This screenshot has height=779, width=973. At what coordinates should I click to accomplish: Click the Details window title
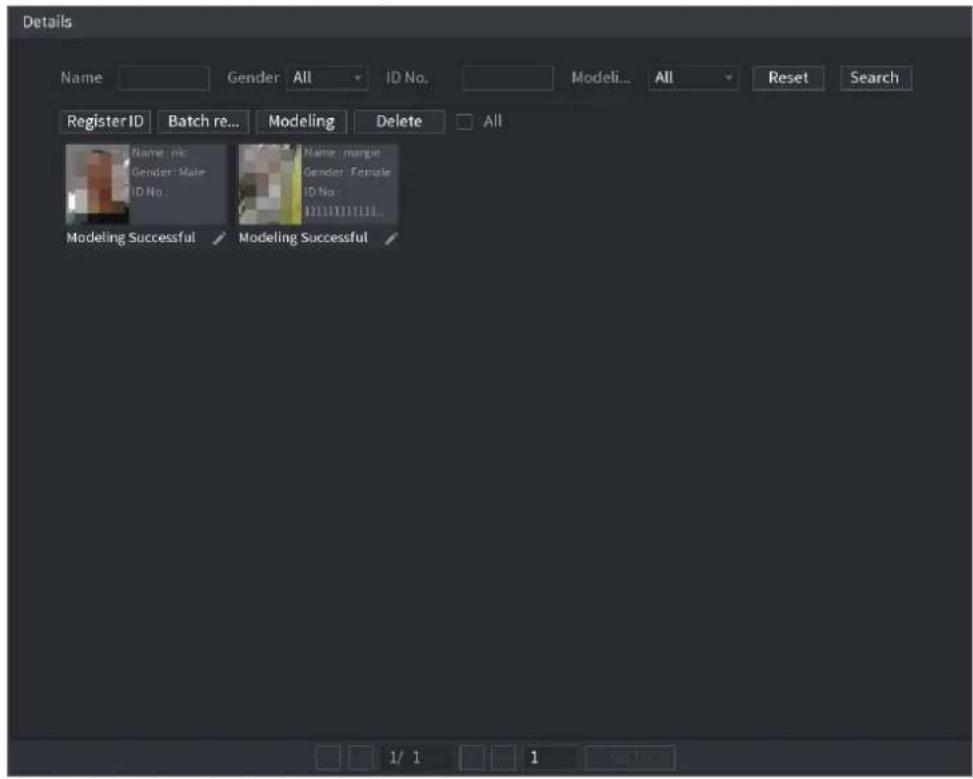pyautogui.click(x=47, y=22)
